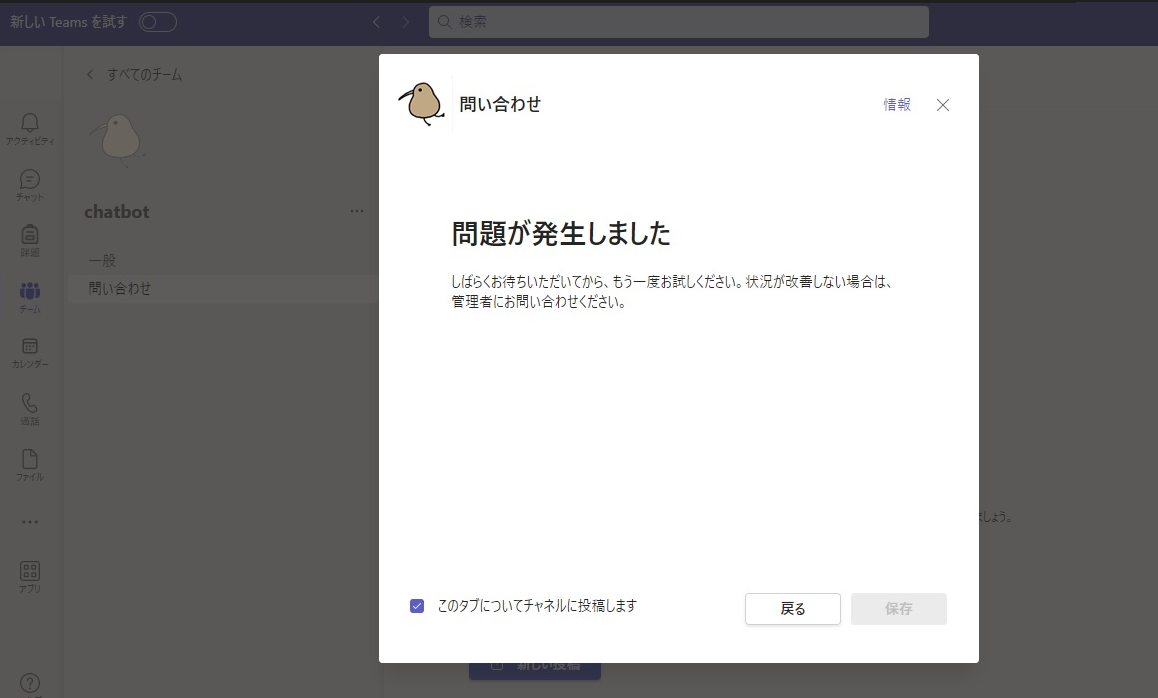This screenshot has width=1158, height=698.
Task: Click the 情報 link in dialog
Action: click(897, 105)
